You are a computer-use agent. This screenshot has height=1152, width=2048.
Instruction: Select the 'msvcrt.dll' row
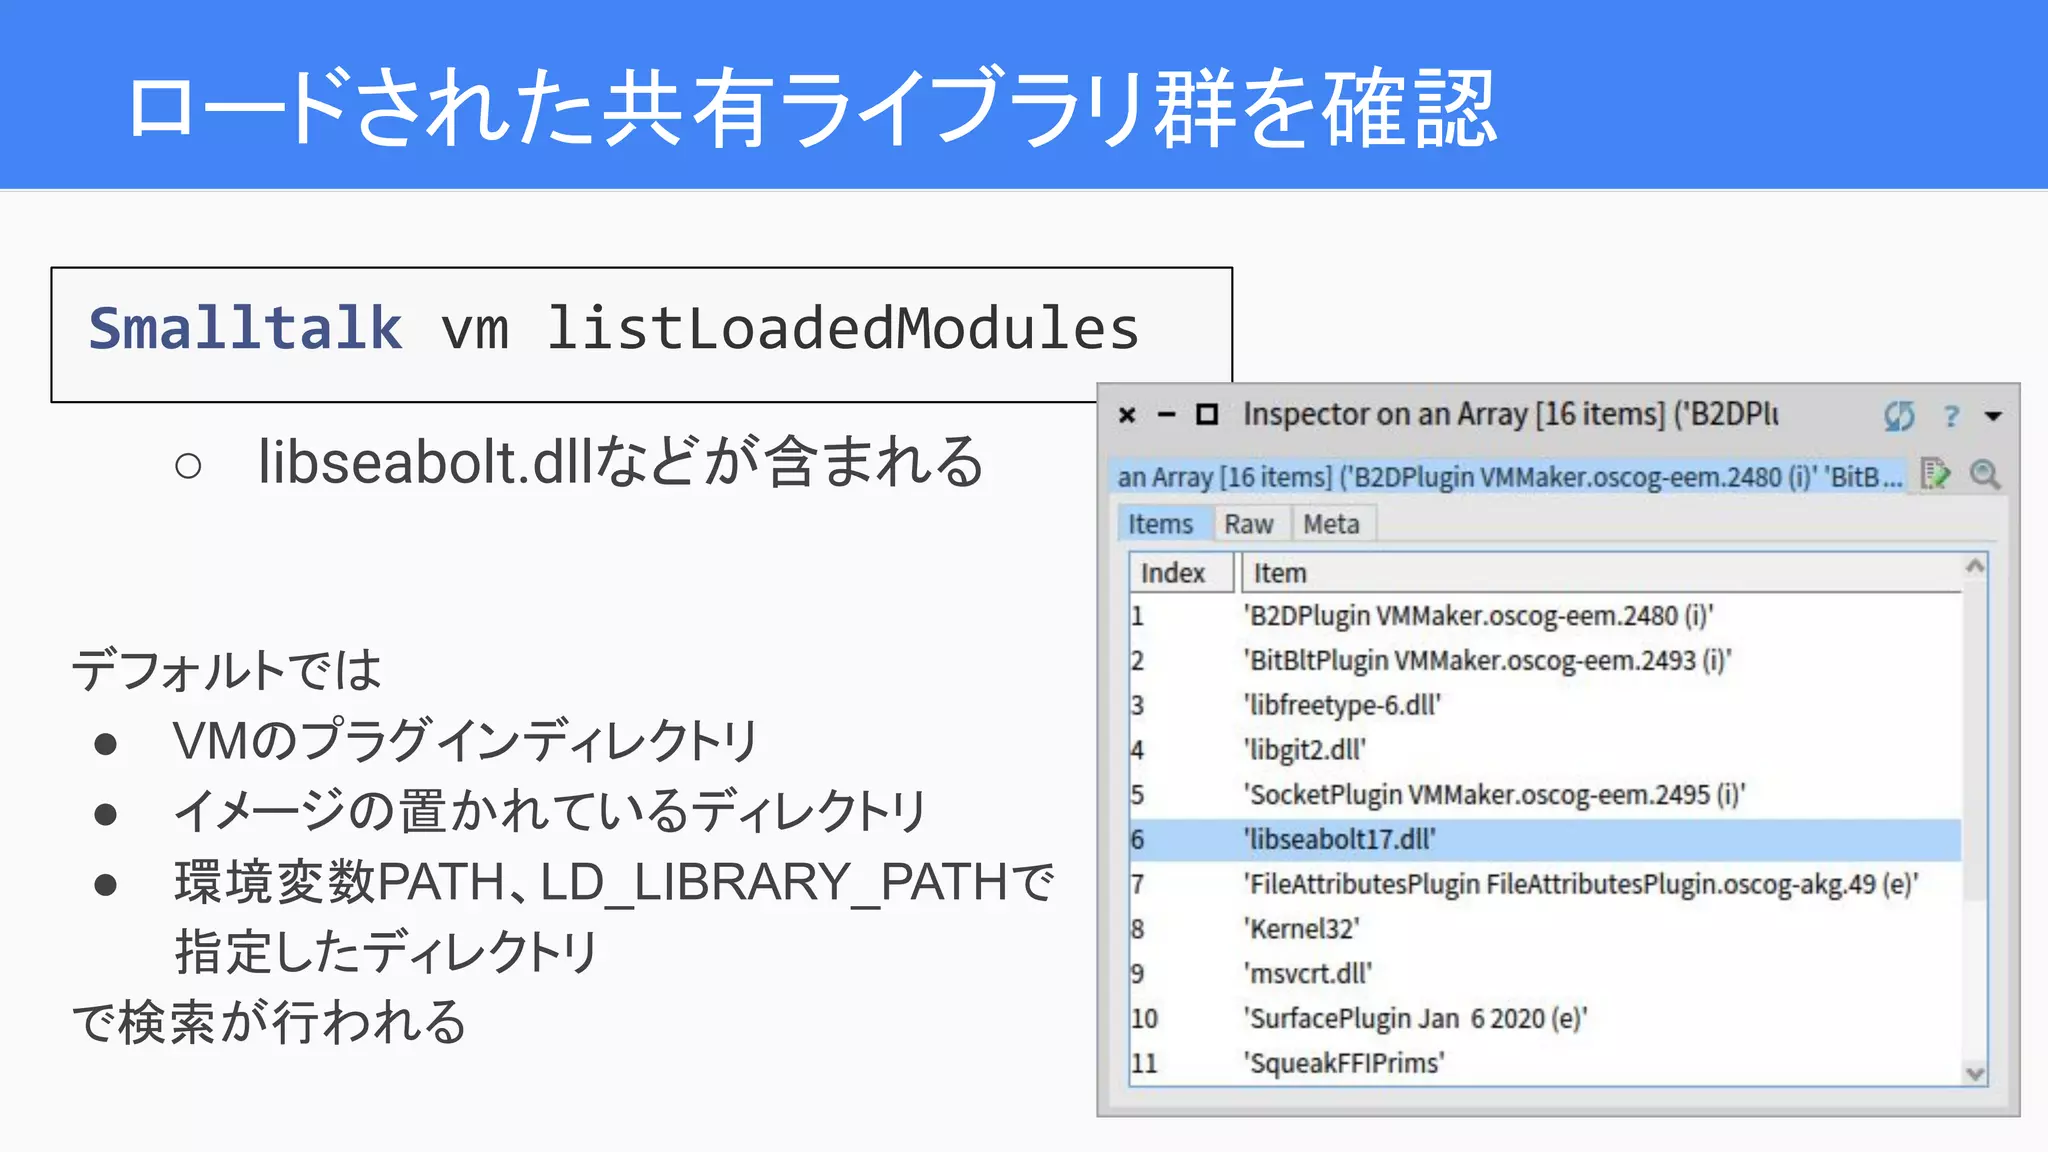click(x=1545, y=974)
